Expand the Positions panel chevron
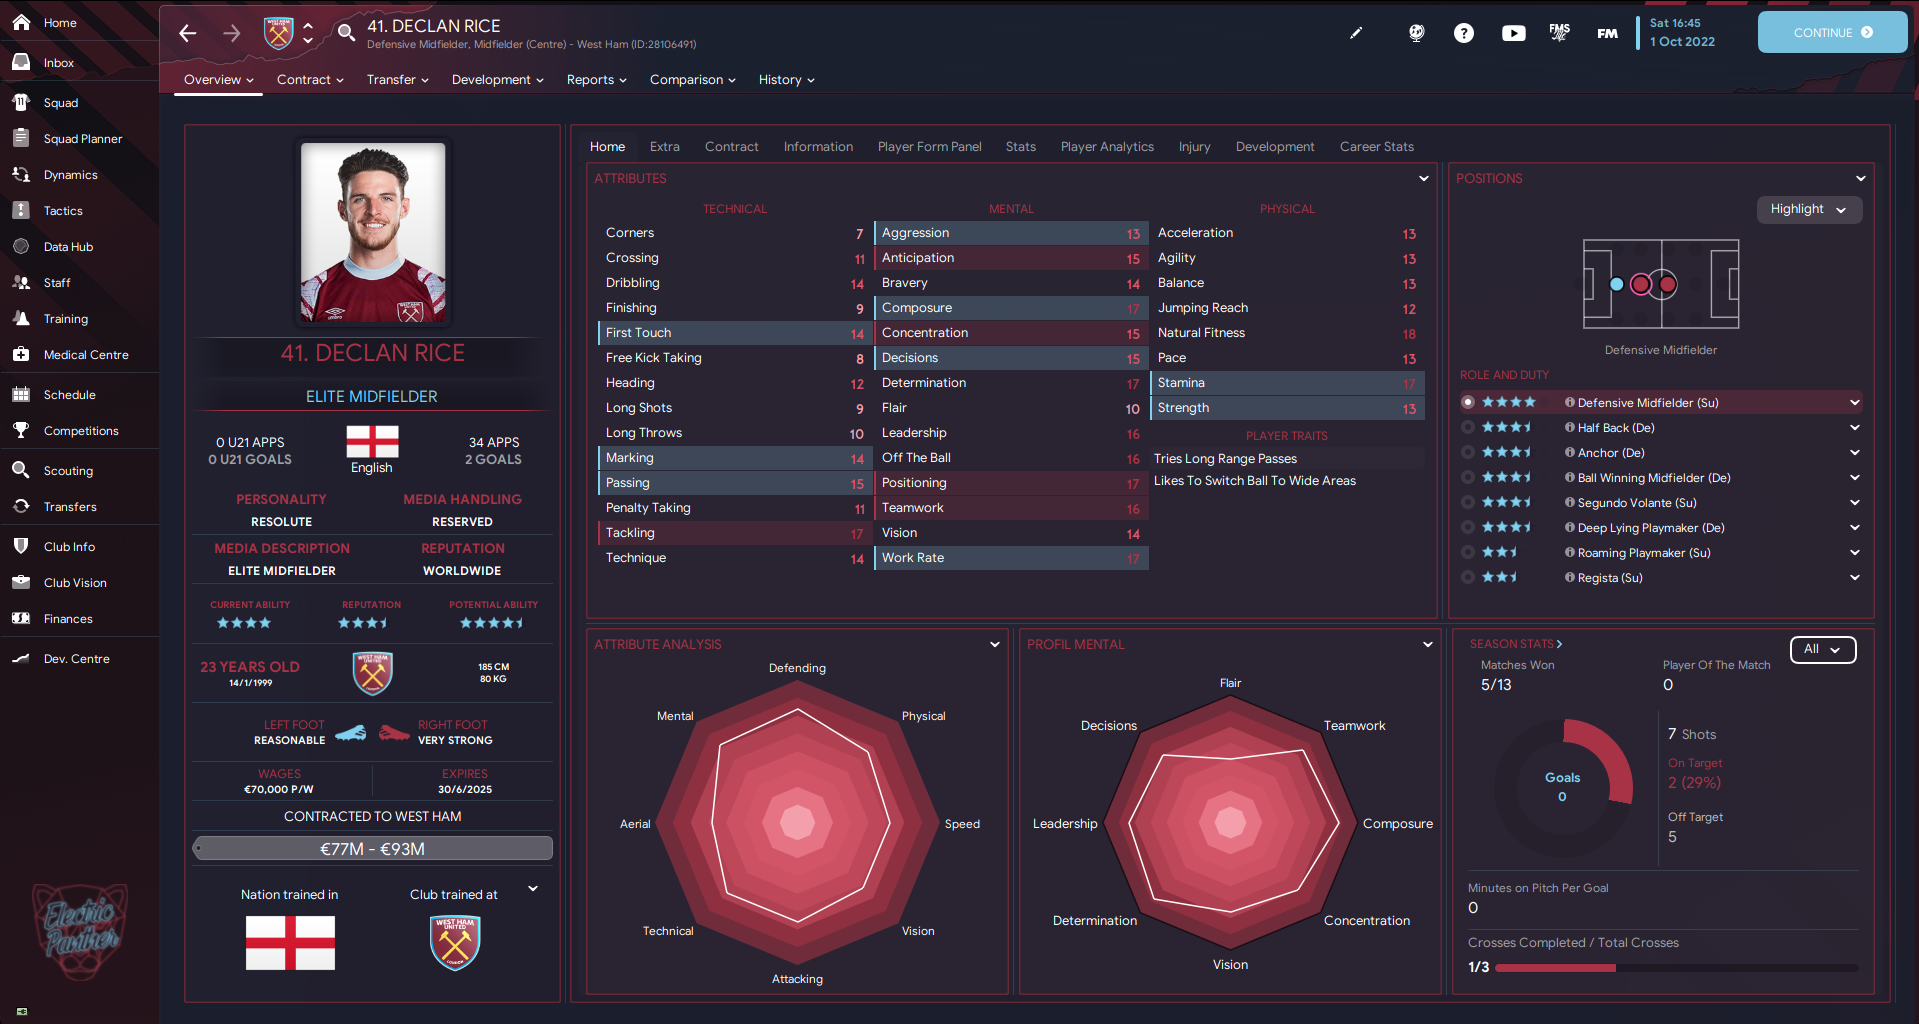 [1861, 178]
